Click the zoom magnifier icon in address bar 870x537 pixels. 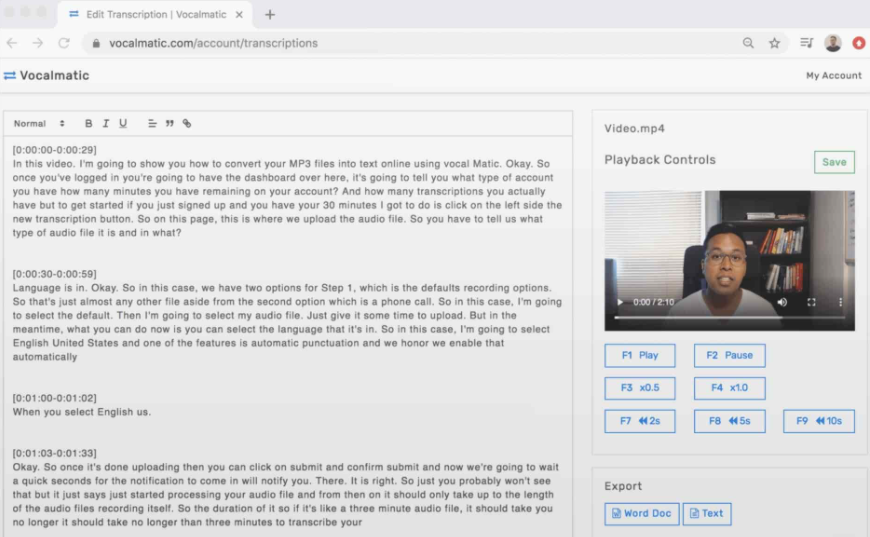748,43
